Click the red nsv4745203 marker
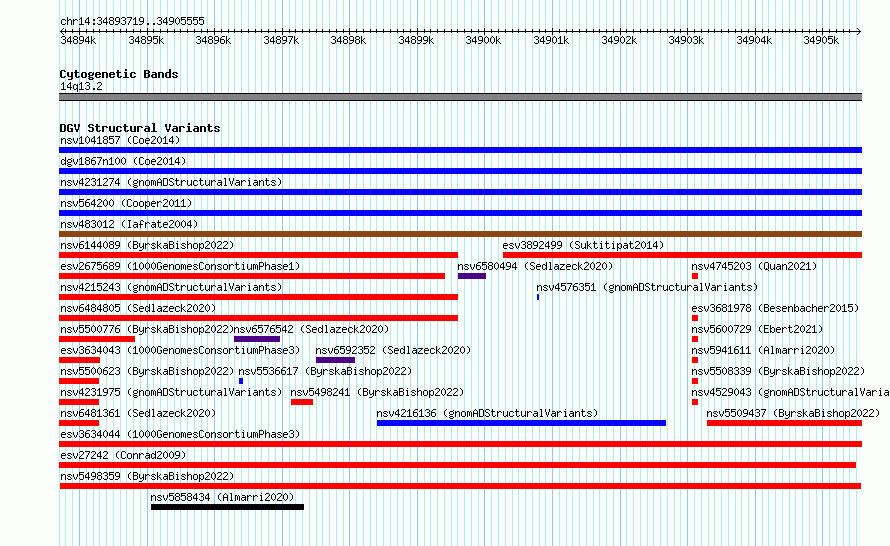890x546 pixels. pyautogui.click(x=695, y=276)
